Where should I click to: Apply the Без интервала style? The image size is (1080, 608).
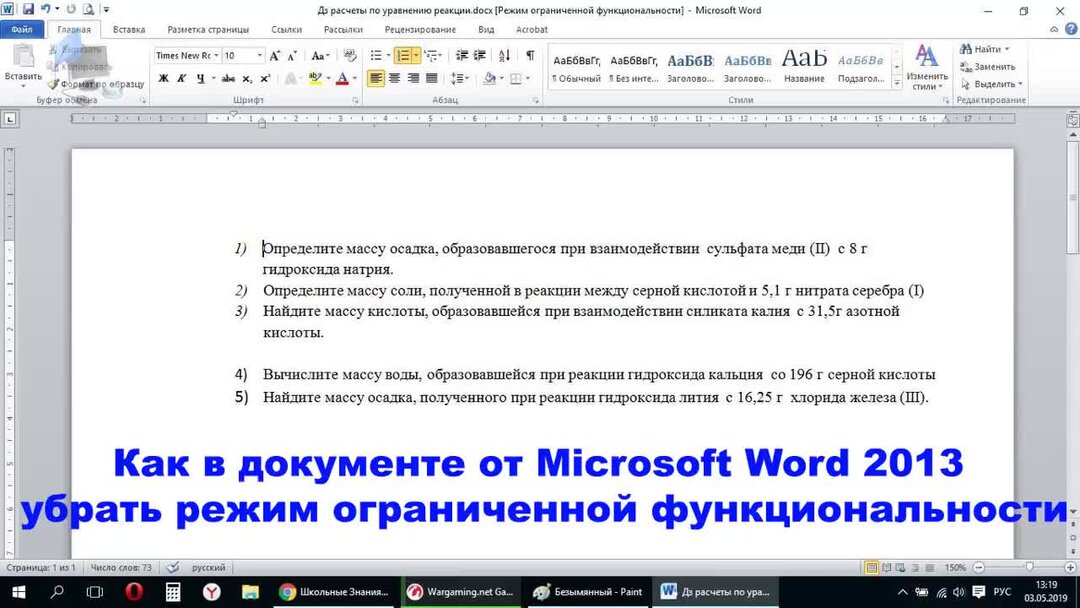[x=633, y=69]
